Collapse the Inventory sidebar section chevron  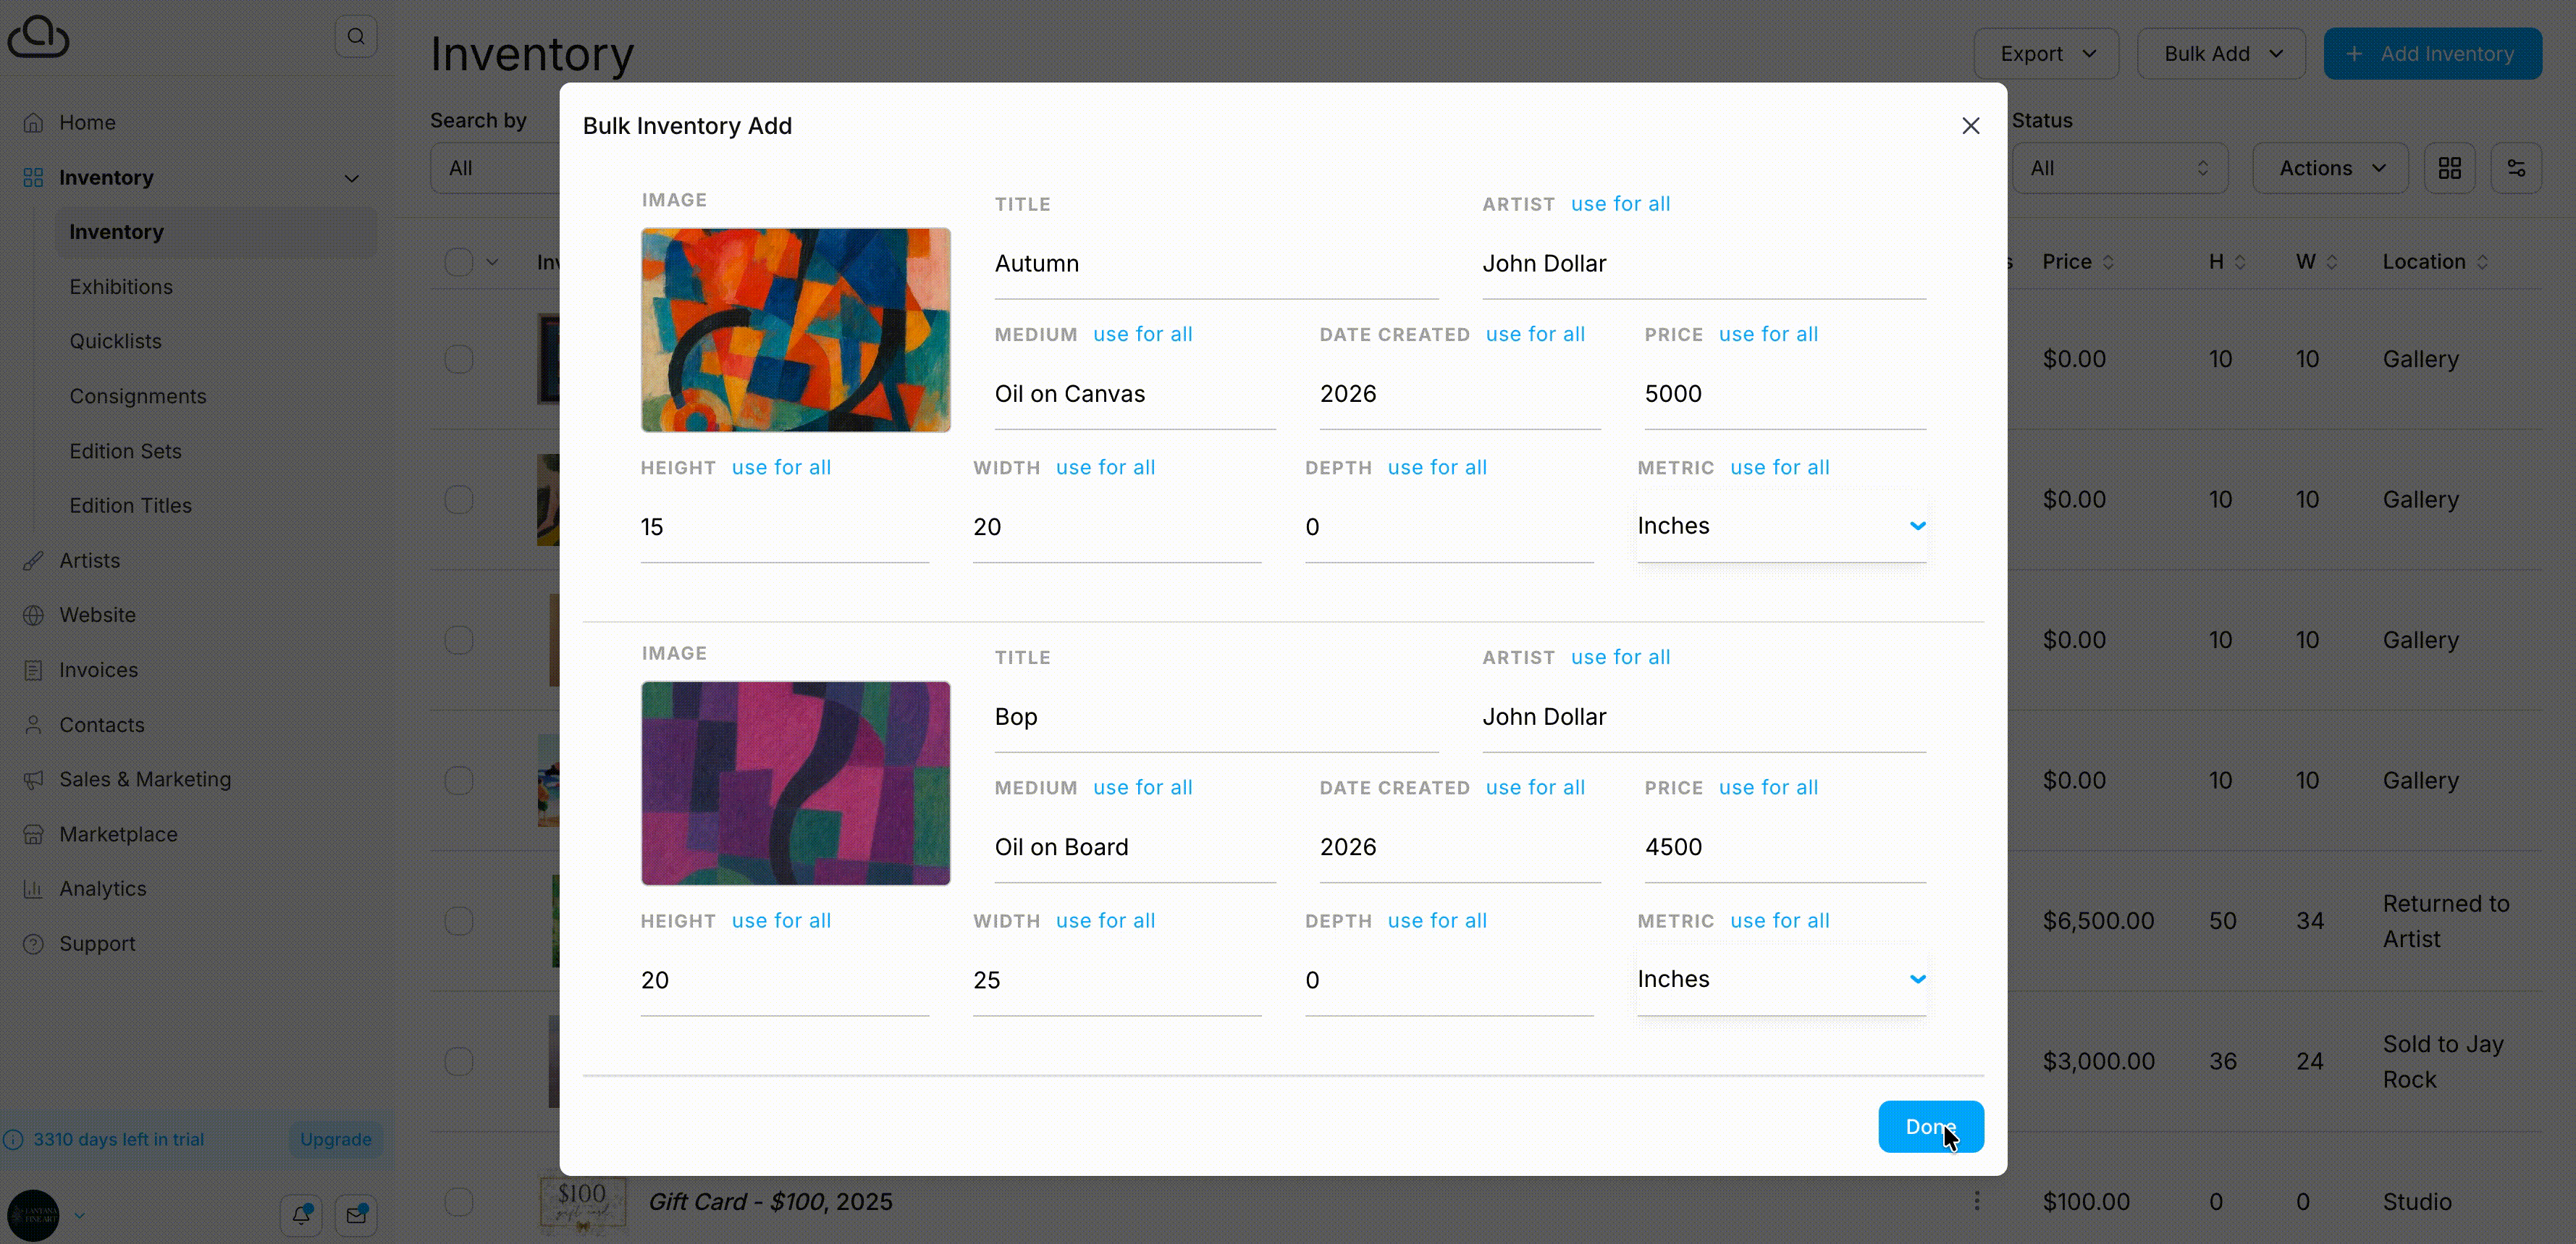352,178
